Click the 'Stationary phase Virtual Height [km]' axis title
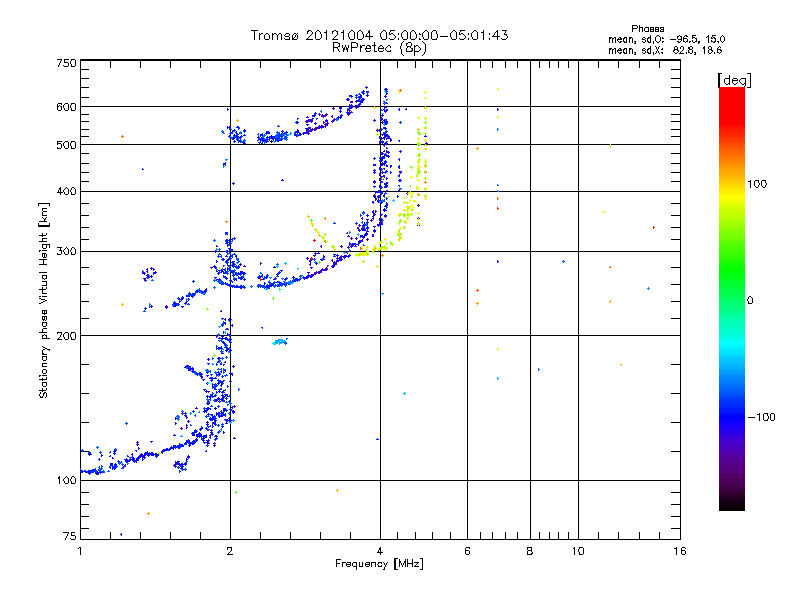The image size is (800, 600). coord(44,300)
